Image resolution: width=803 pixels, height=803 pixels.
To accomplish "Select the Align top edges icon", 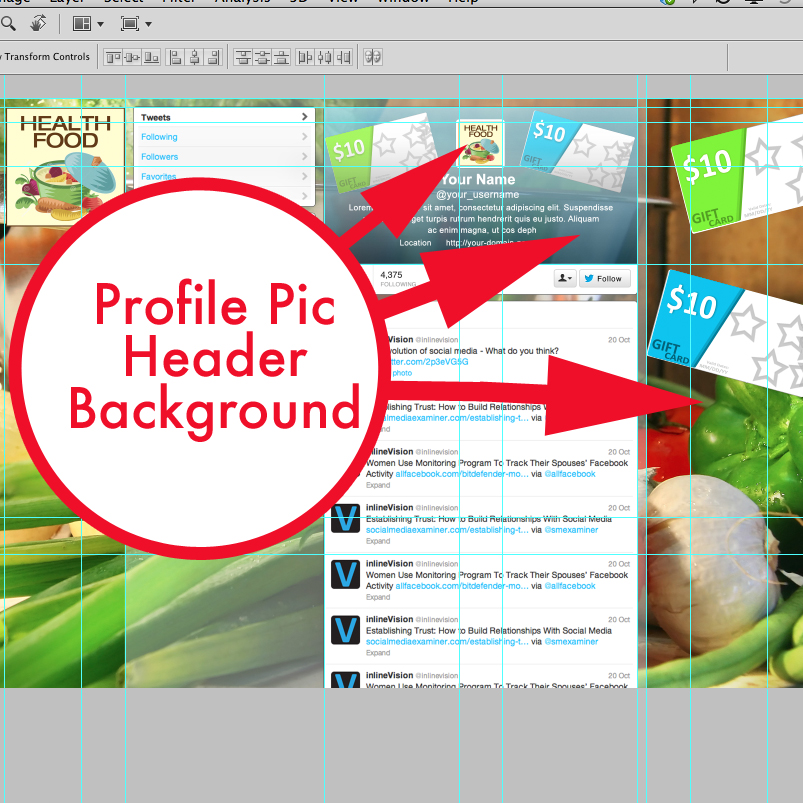I will [114, 57].
